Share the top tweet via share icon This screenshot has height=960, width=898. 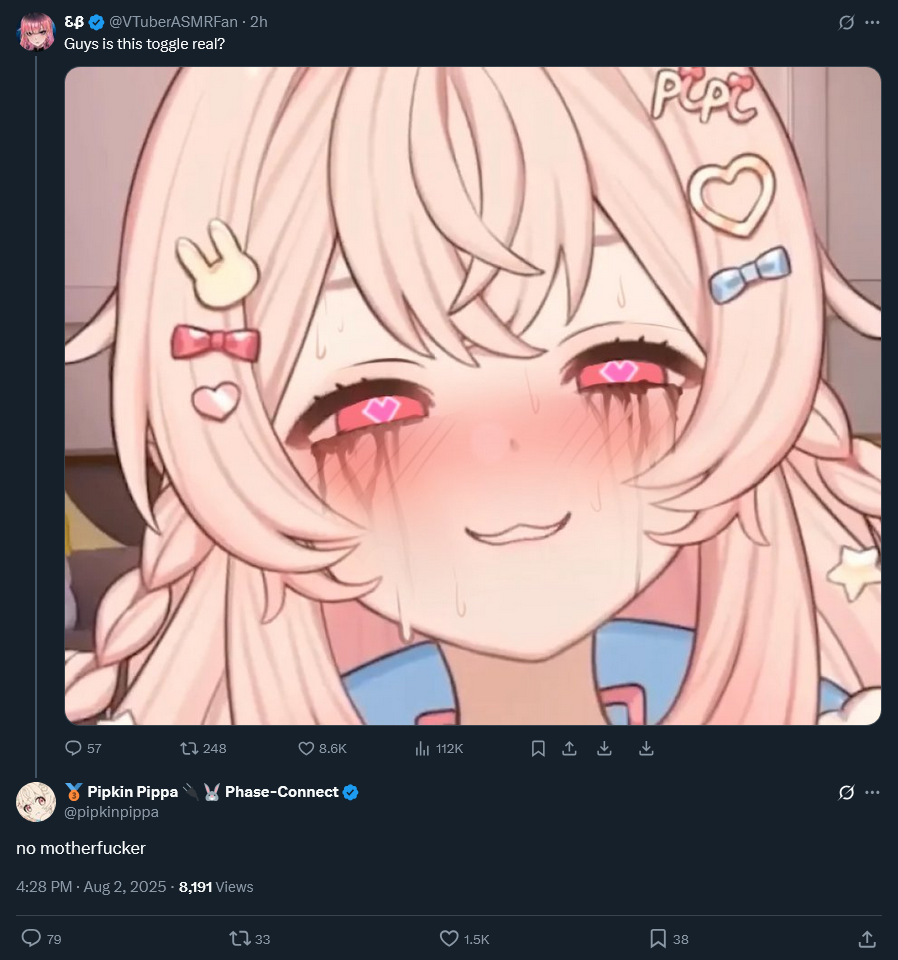tap(569, 748)
